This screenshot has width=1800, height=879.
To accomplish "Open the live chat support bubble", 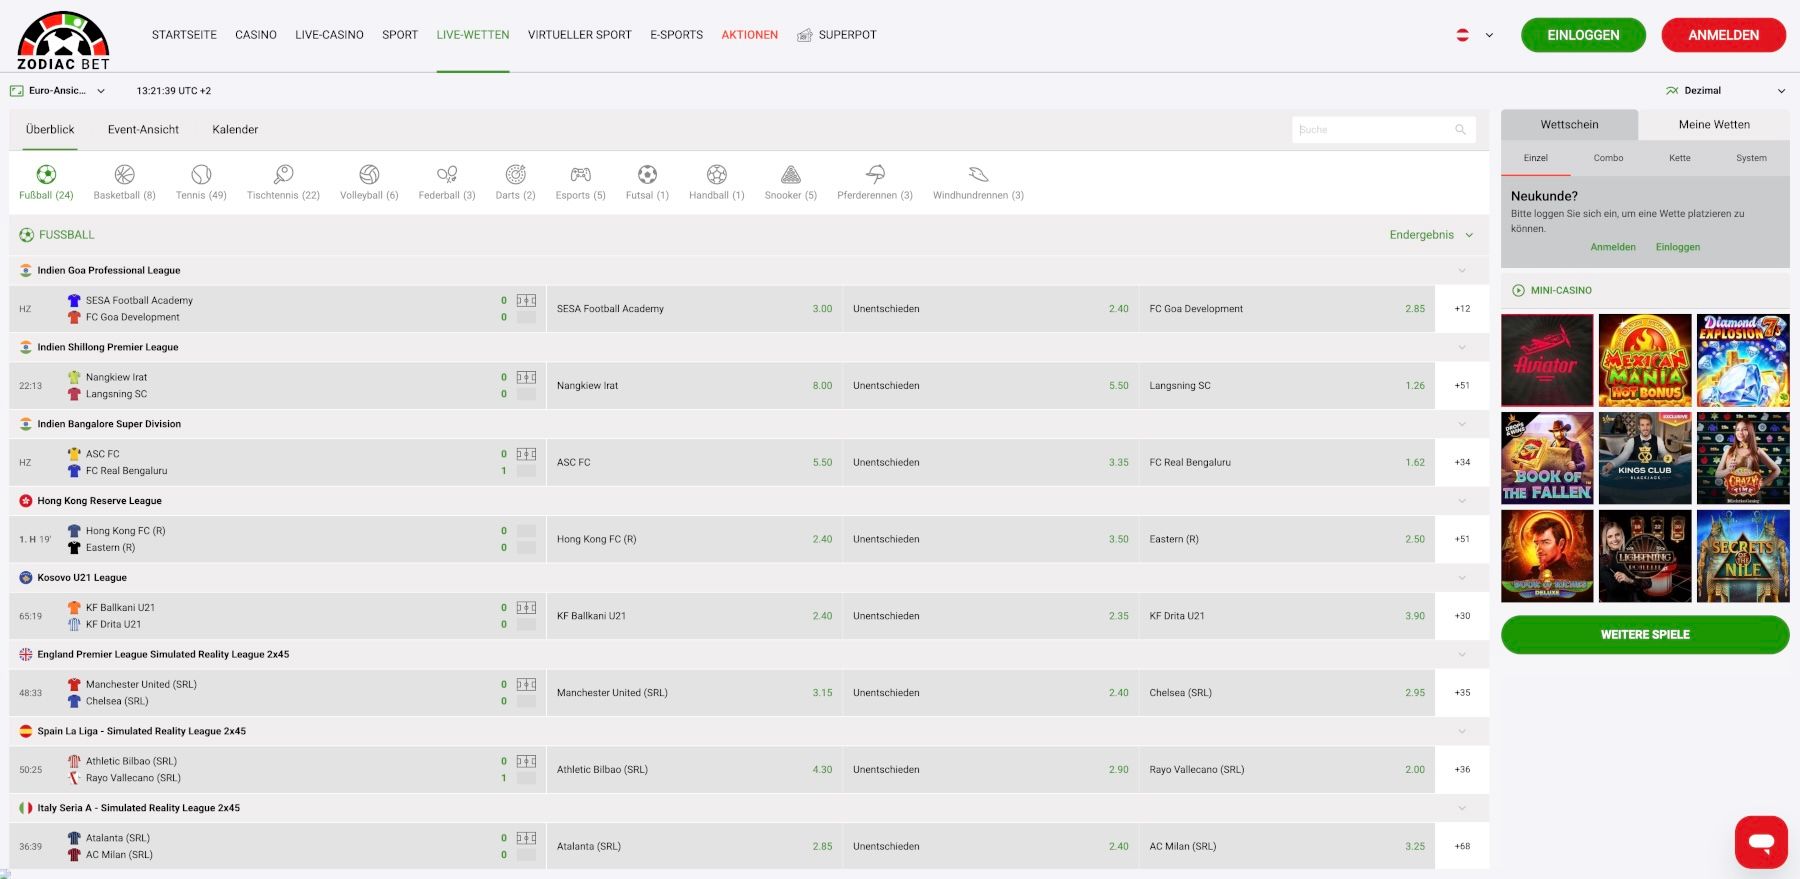I will (x=1761, y=842).
